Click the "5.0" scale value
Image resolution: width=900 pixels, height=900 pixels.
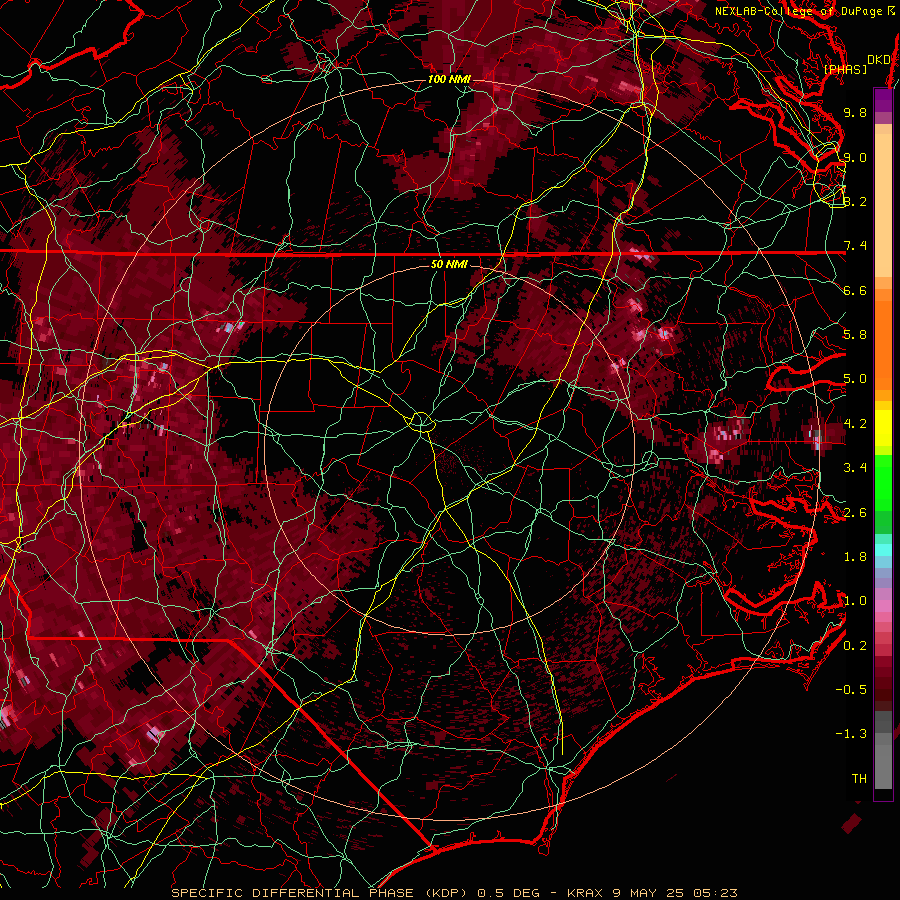click(x=855, y=379)
